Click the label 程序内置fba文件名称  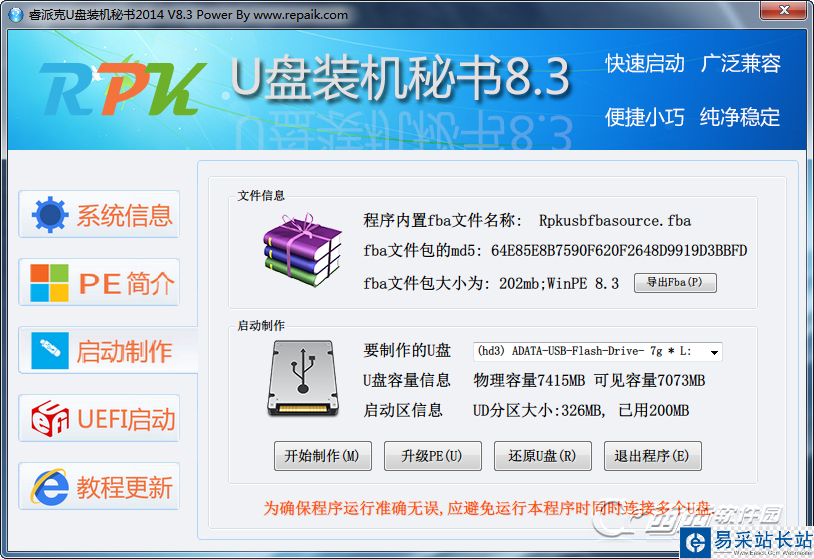442,221
